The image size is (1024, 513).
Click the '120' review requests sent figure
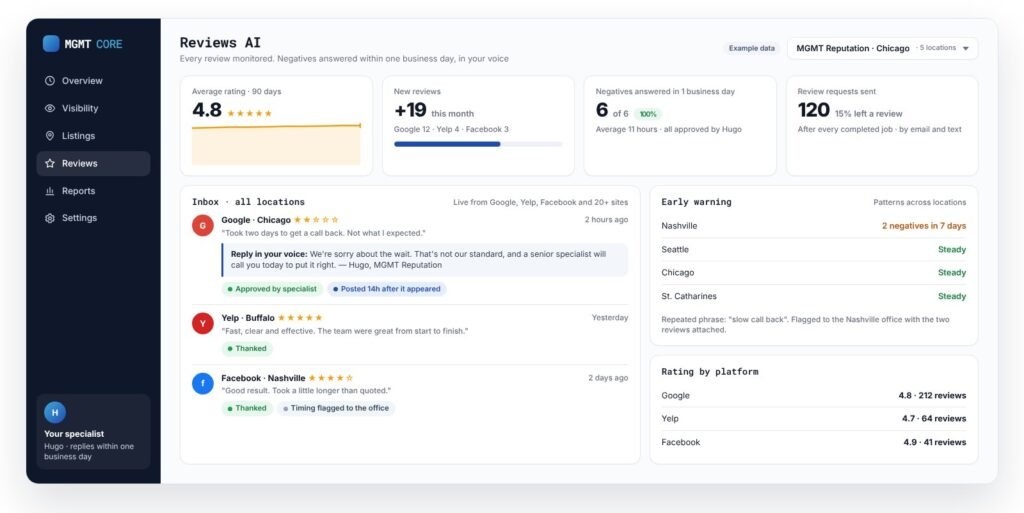814,110
